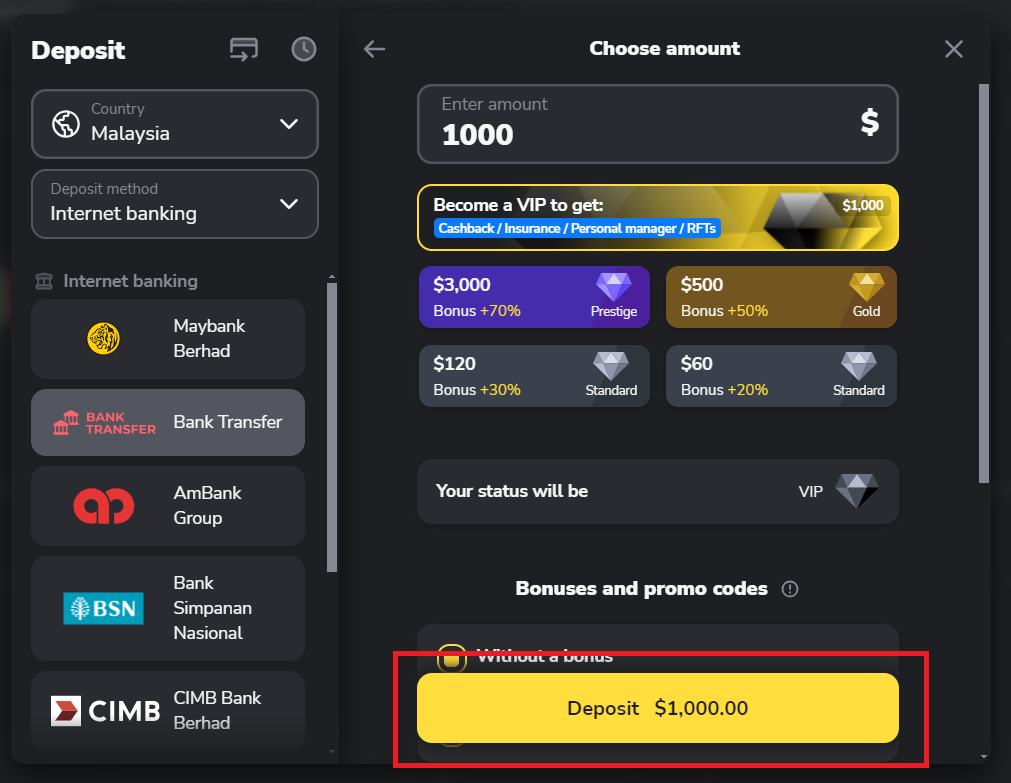Click the Become a VIP banner
The height and width of the screenshot is (783, 1011).
pyautogui.click(x=657, y=217)
